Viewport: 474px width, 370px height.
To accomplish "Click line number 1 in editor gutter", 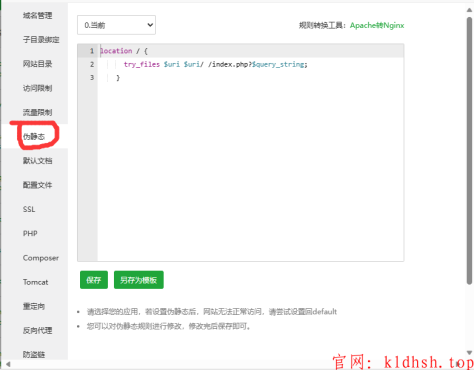I will pyautogui.click(x=92, y=51).
